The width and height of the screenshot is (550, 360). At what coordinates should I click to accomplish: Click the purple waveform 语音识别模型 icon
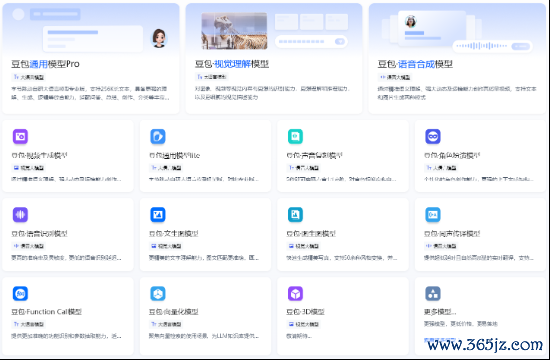[x=20, y=214]
